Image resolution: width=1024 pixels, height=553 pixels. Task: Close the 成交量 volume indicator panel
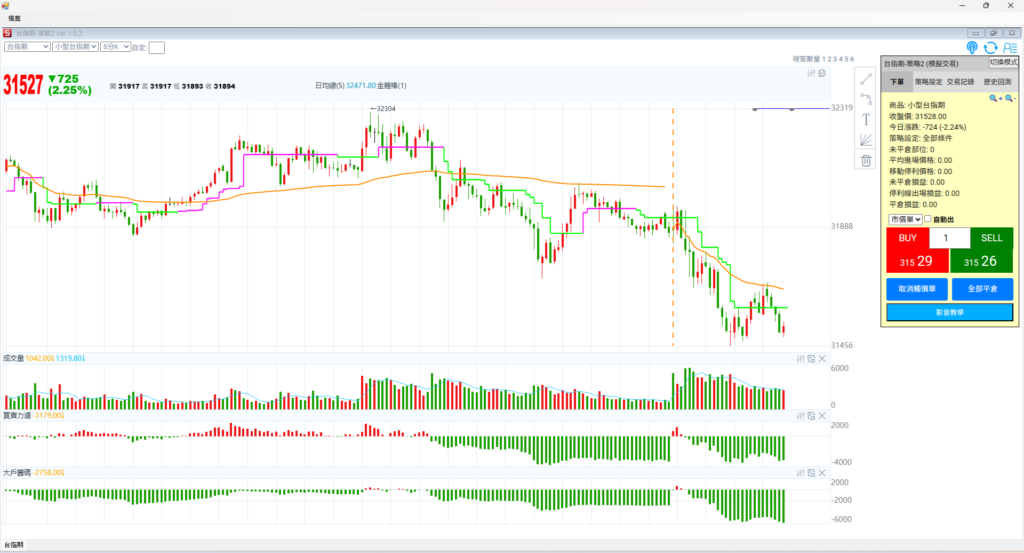[822, 358]
